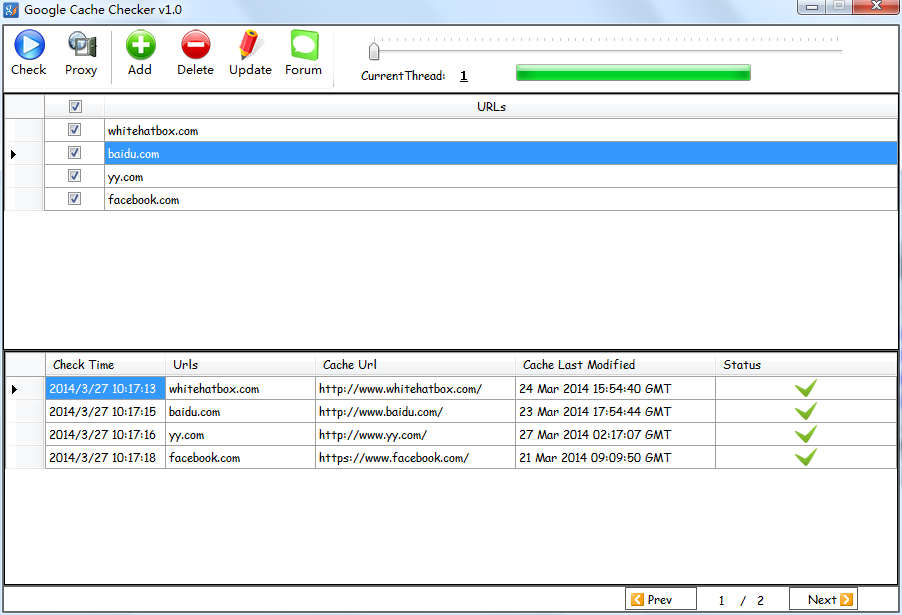Uncheck the facebook.com checkbox

click(74, 199)
